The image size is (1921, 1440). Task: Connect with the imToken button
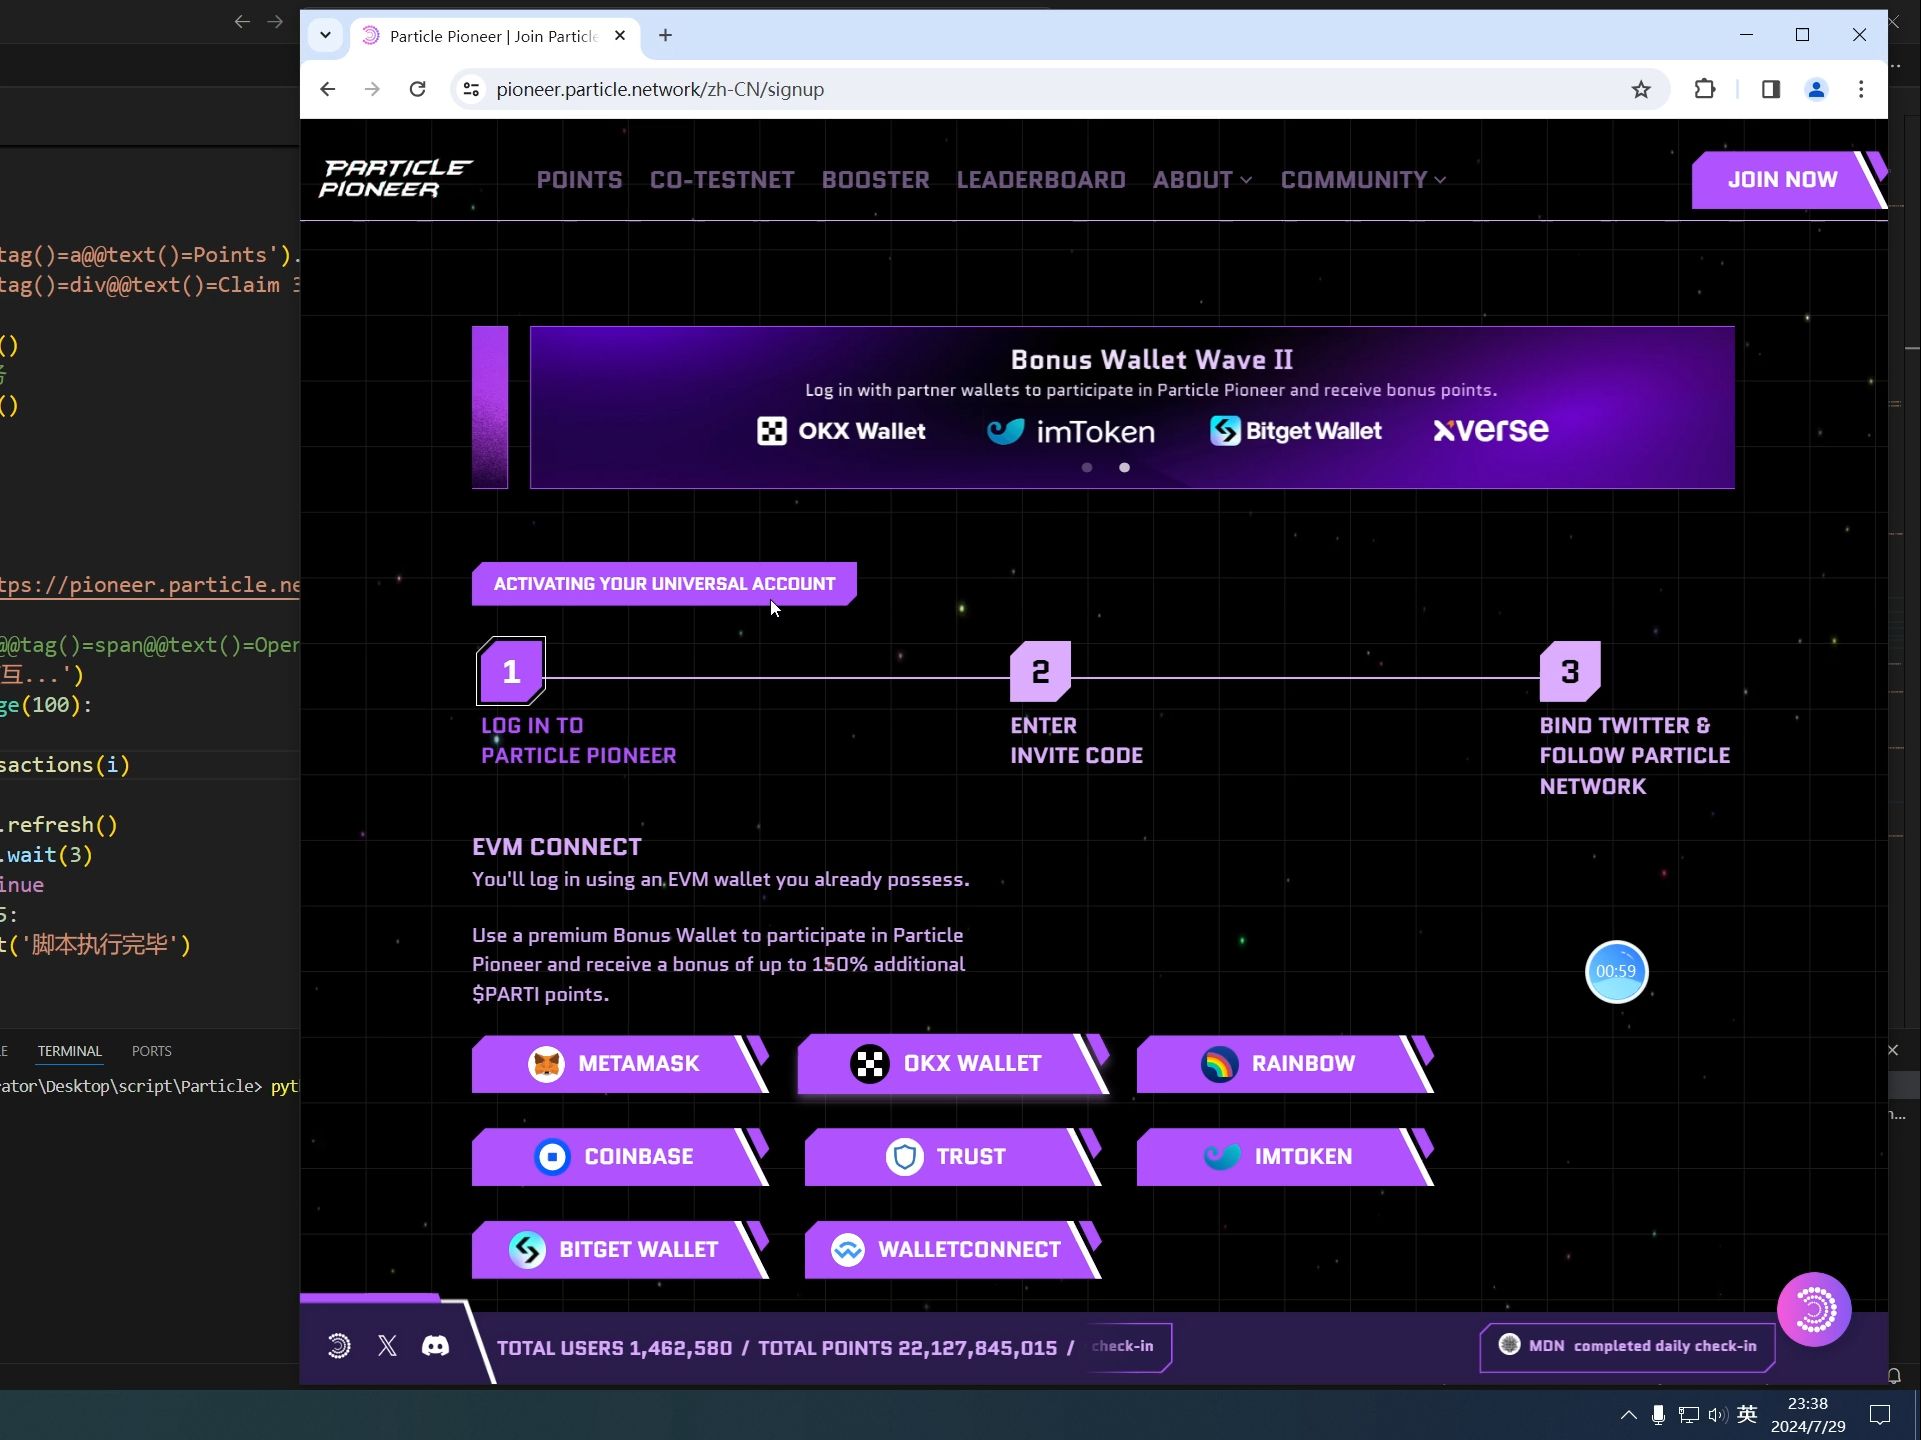coord(1285,1157)
